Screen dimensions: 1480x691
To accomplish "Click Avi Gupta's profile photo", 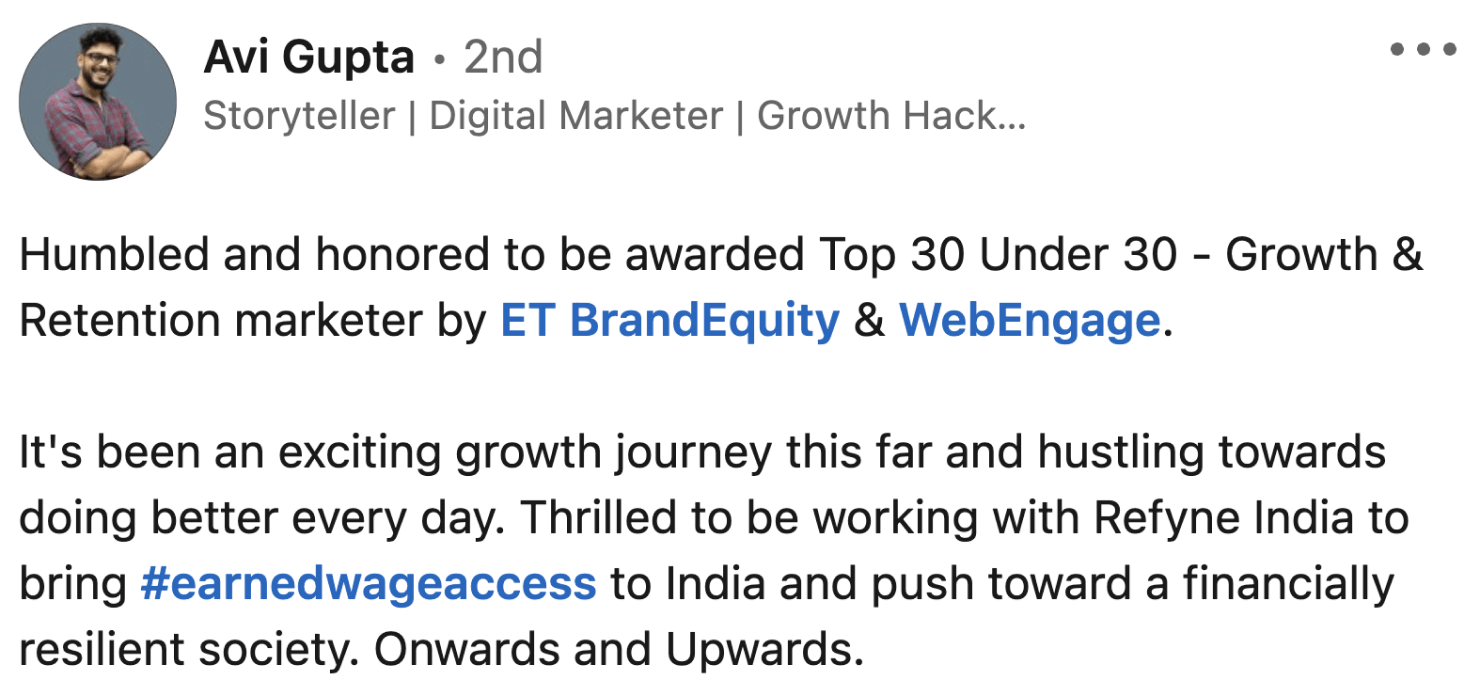I will pyautogui.click(x=97, y=101).
